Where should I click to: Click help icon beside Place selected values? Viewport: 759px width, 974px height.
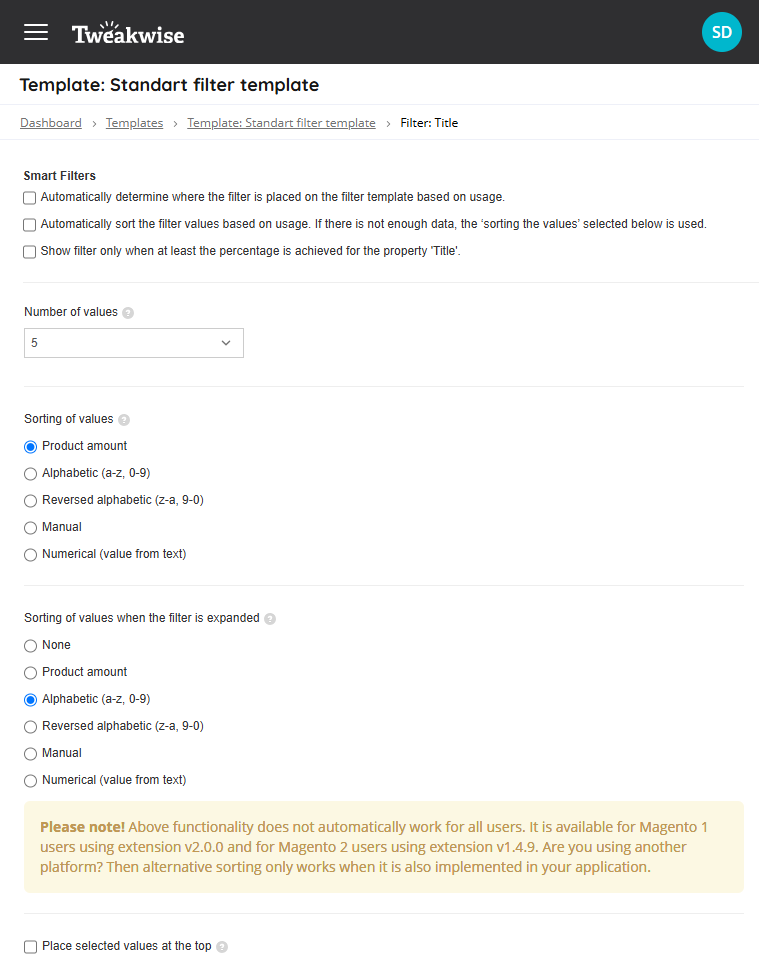tap(222, 947)
